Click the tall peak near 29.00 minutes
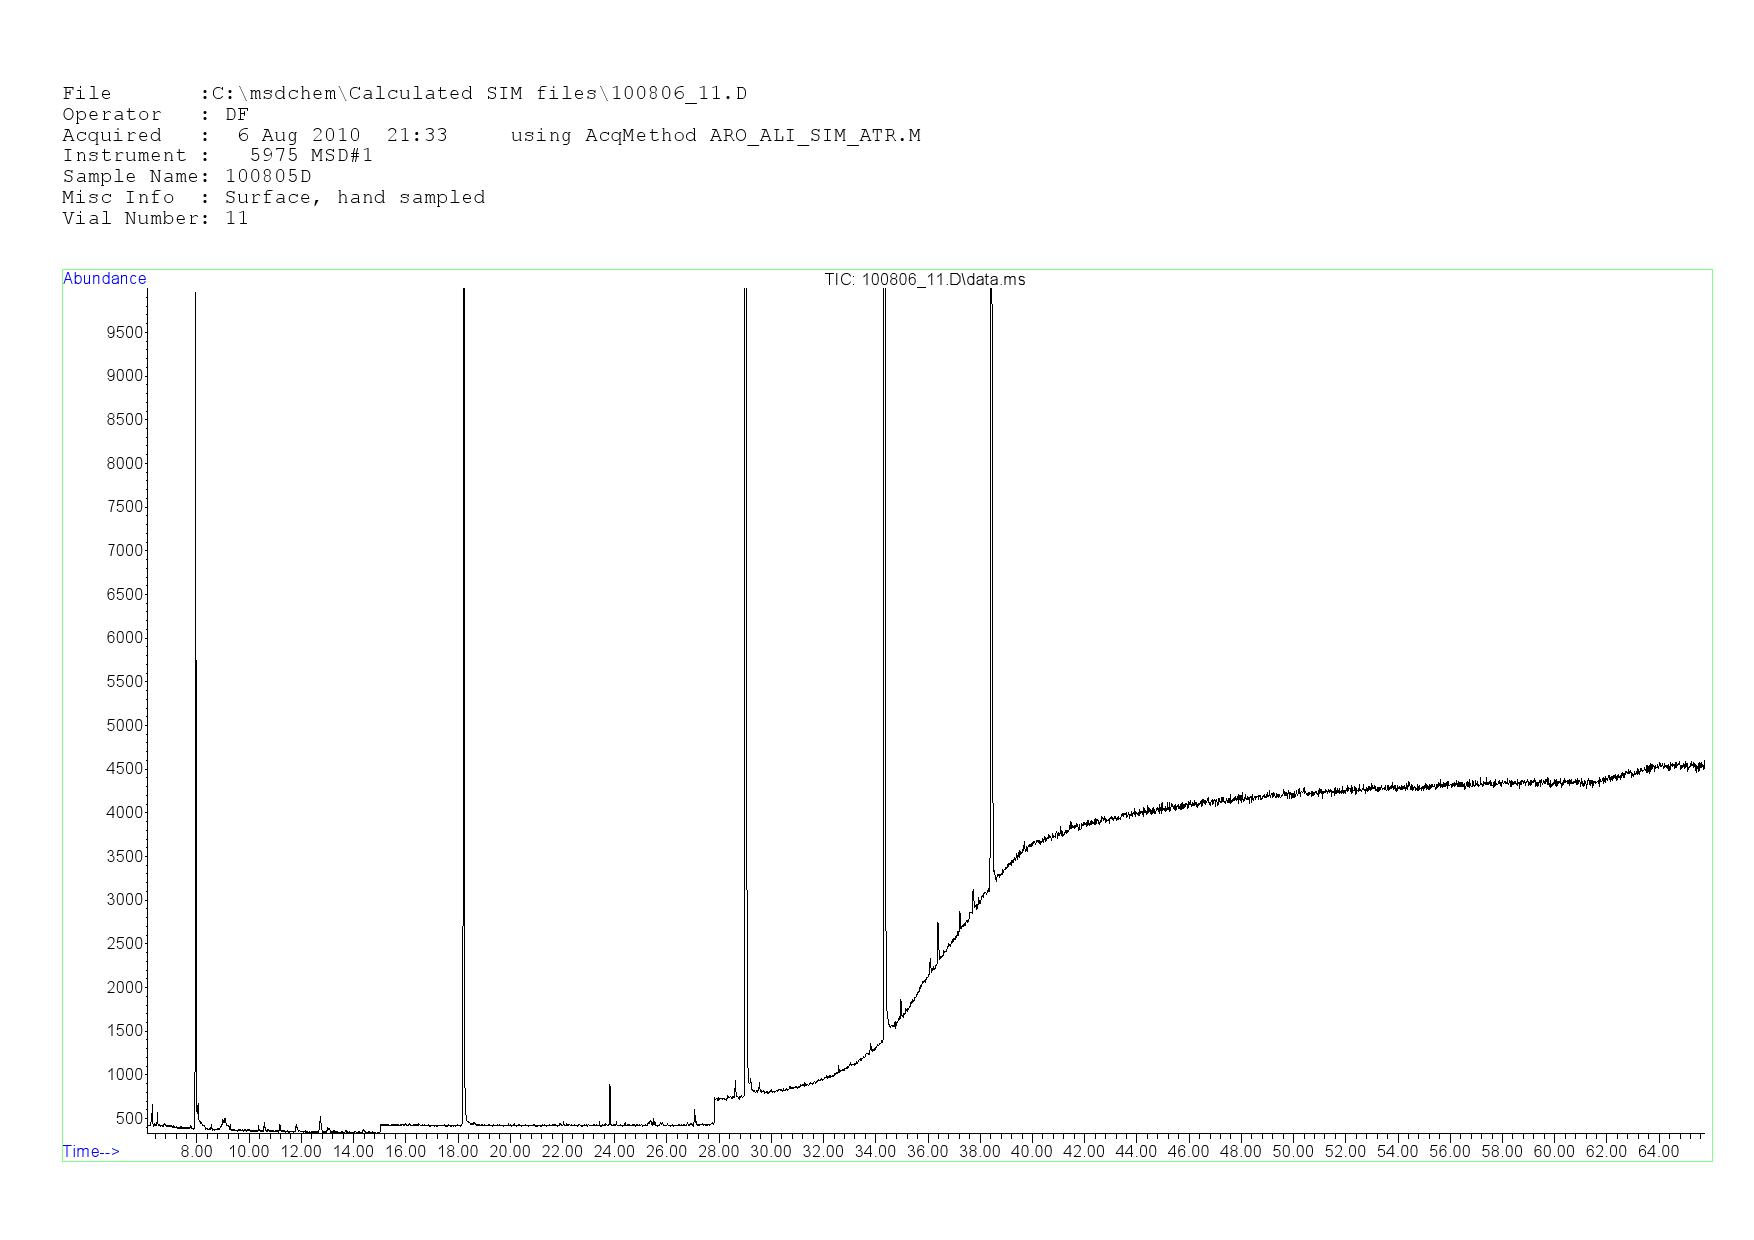This screenshot has height=1240, width=1754. coord(746,700)
